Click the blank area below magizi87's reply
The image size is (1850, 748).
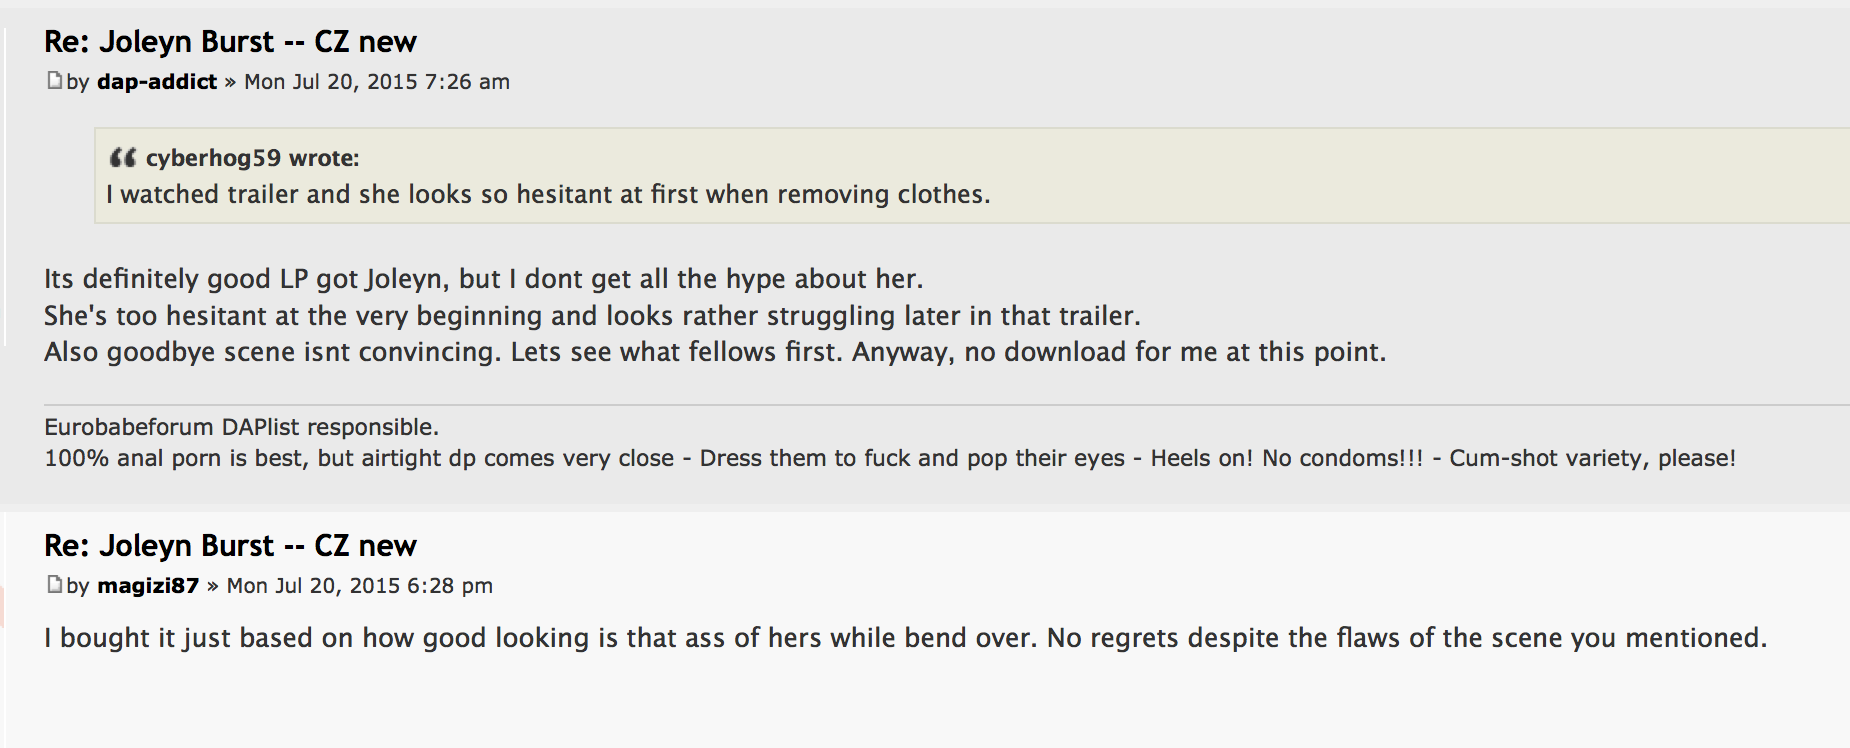[x=900, y=705]
